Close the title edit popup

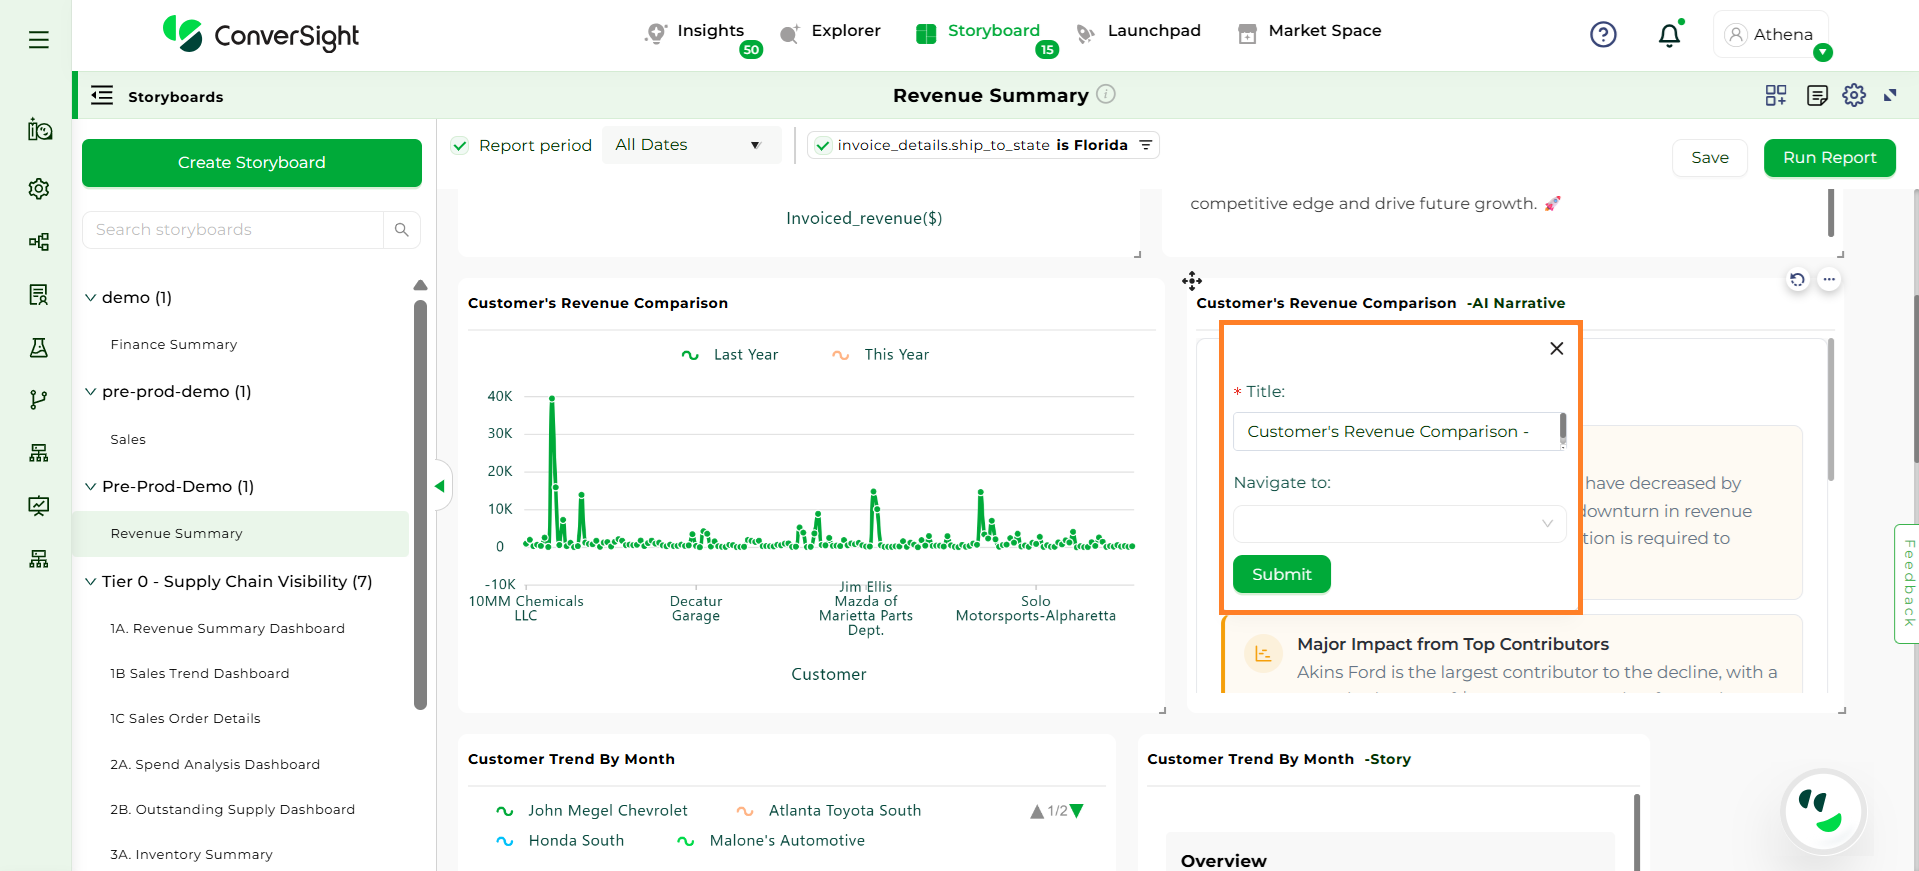click(1556, 348)
